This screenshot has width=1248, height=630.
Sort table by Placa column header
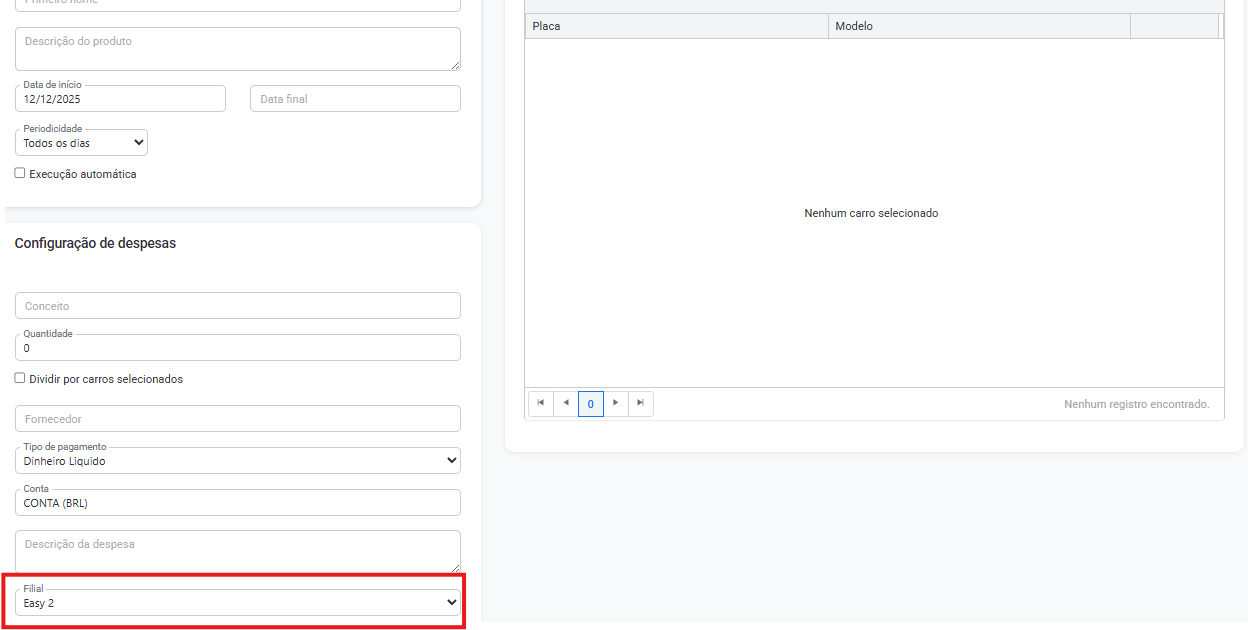point(676,26)
